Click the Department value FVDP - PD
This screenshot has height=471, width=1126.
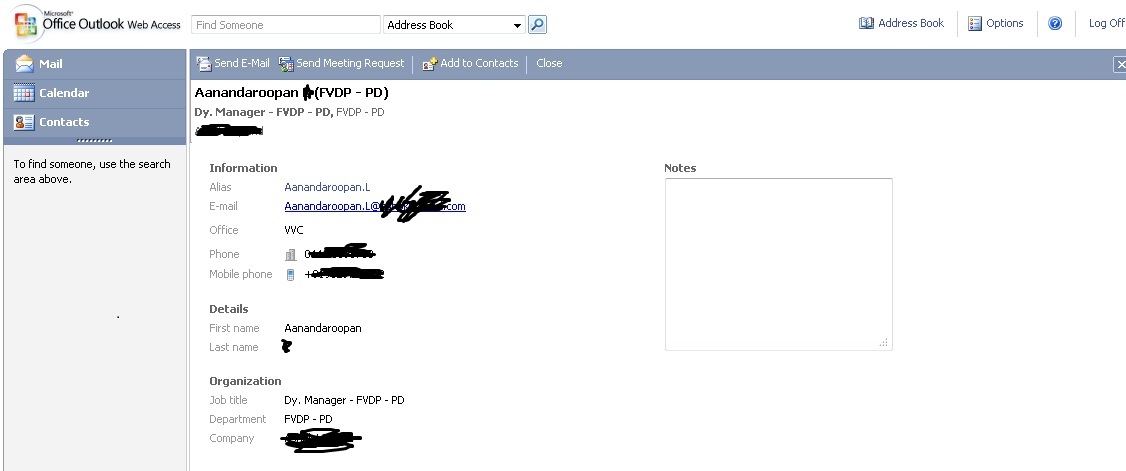pyautogui.click(x=308, y=419)
